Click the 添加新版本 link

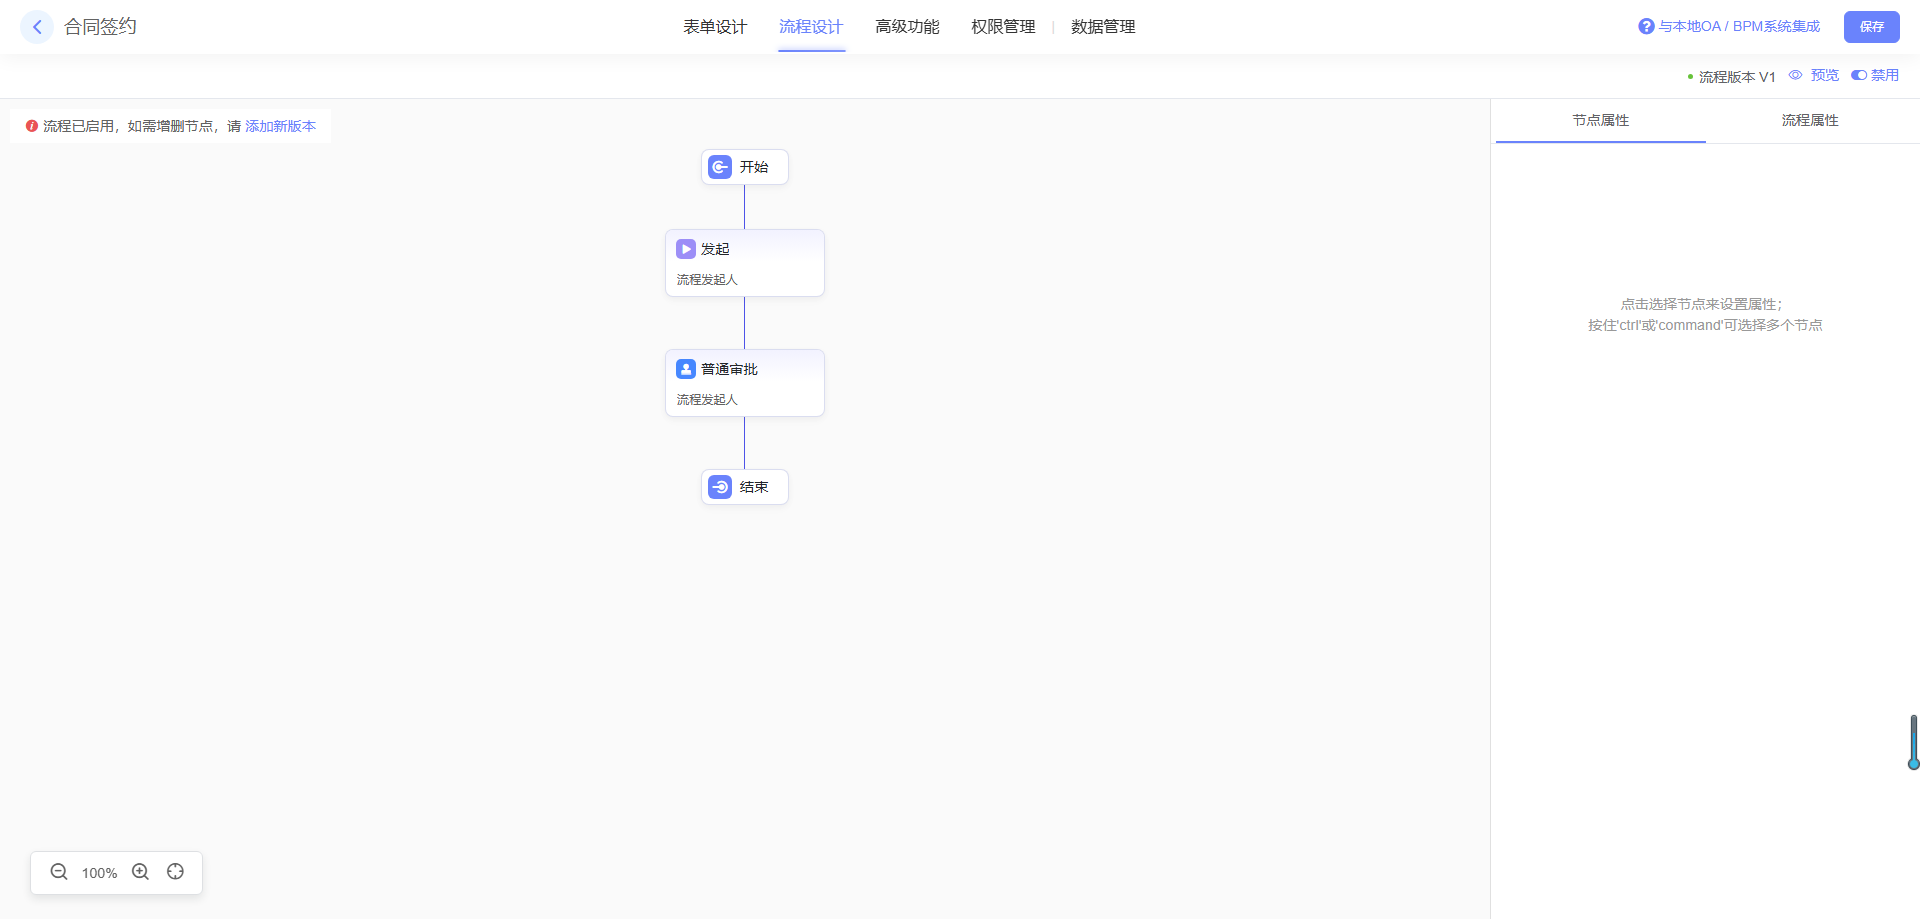(280, 126)
